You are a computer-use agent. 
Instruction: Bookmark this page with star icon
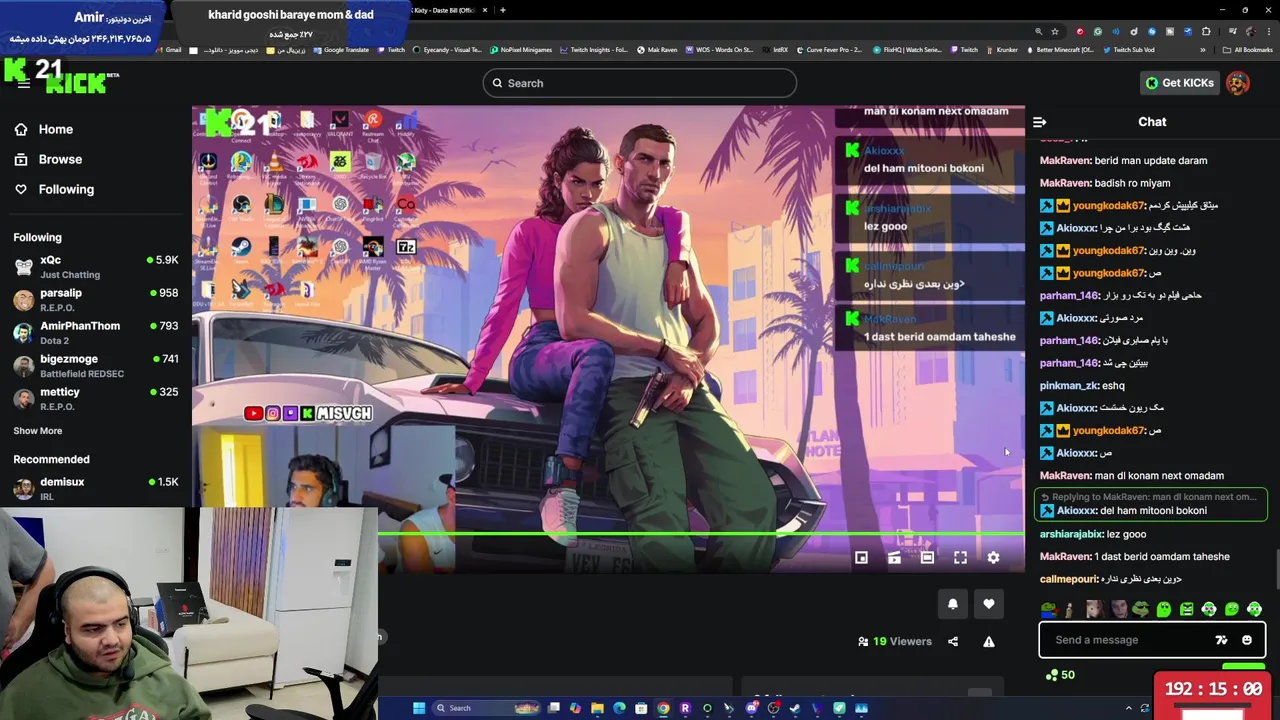coord(1054,31)
